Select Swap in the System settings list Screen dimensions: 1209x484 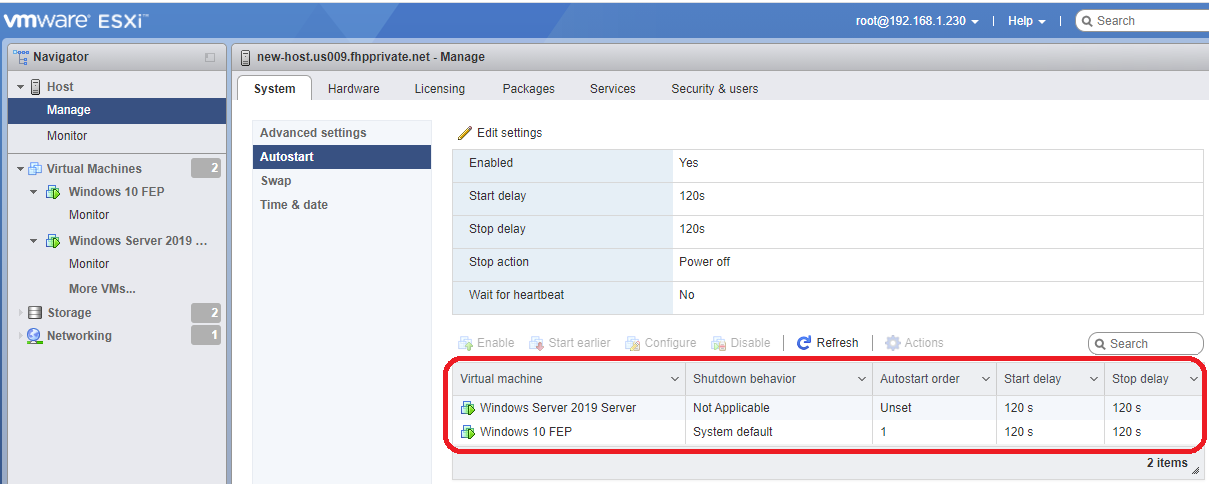point(276,181)
